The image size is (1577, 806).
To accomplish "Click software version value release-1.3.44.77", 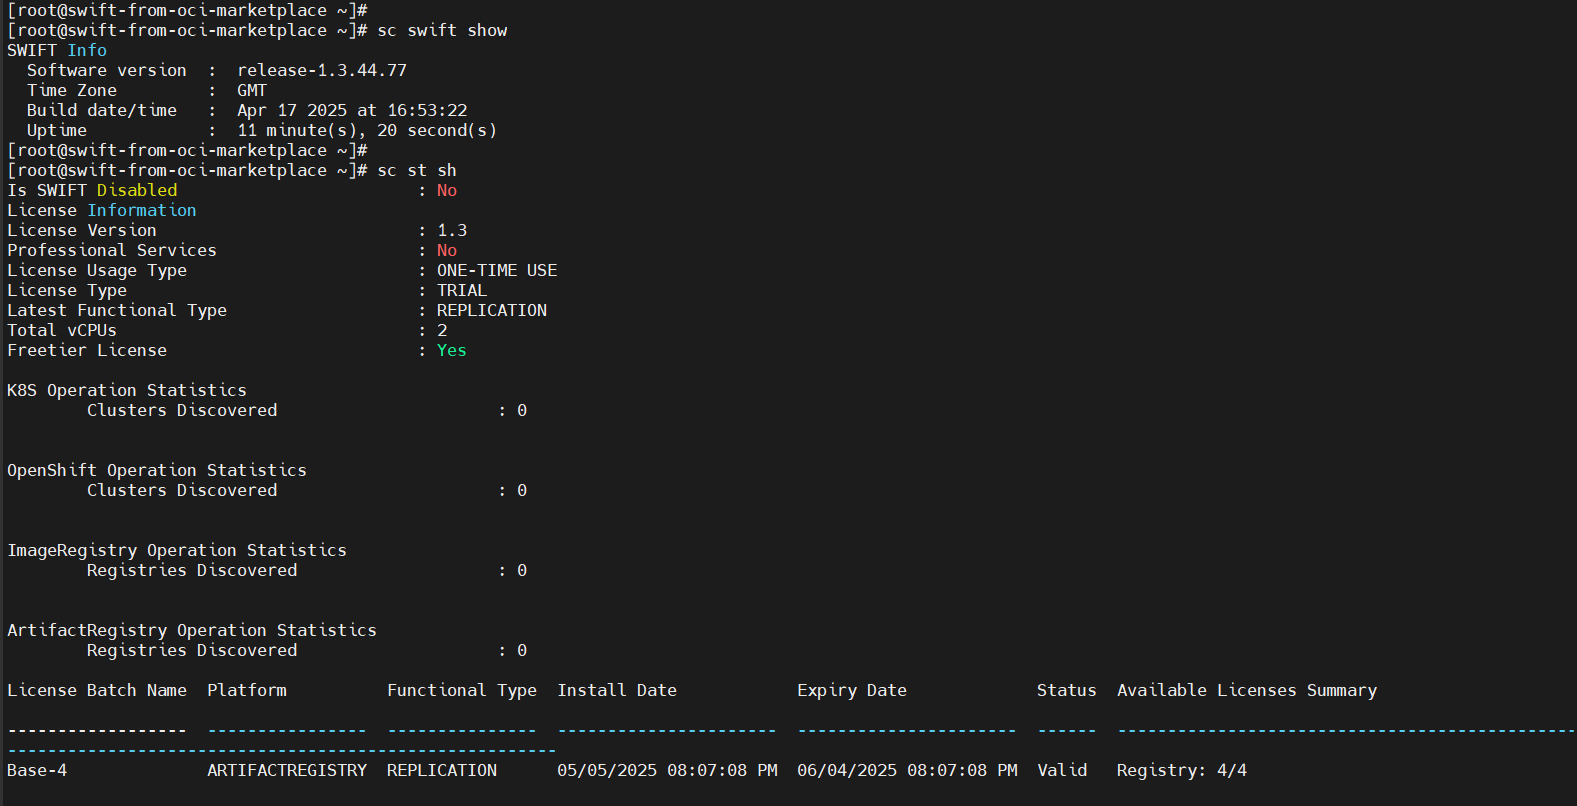I will point(322,70).
